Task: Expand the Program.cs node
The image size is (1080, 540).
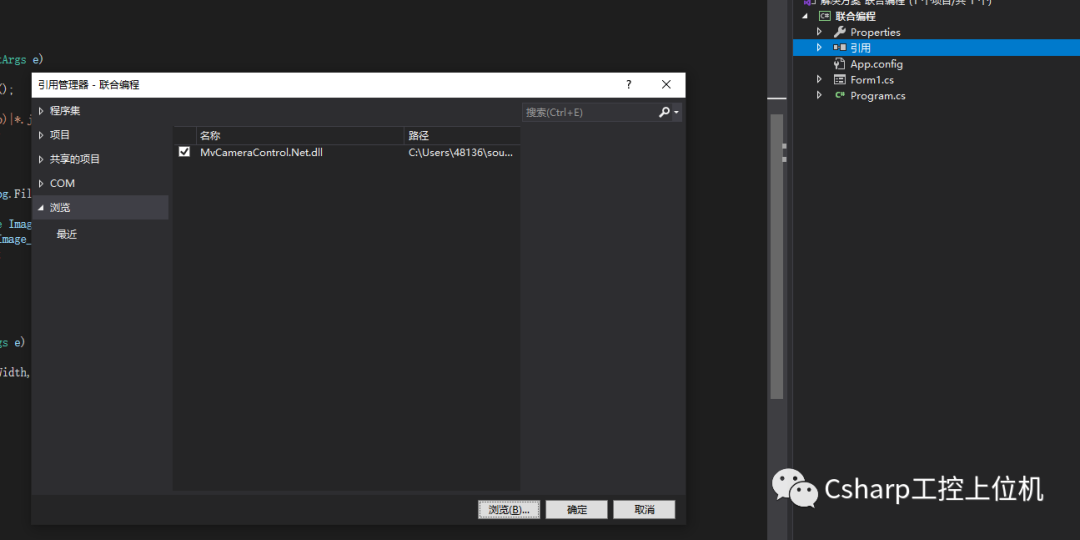Action: [x=820, y=96]
